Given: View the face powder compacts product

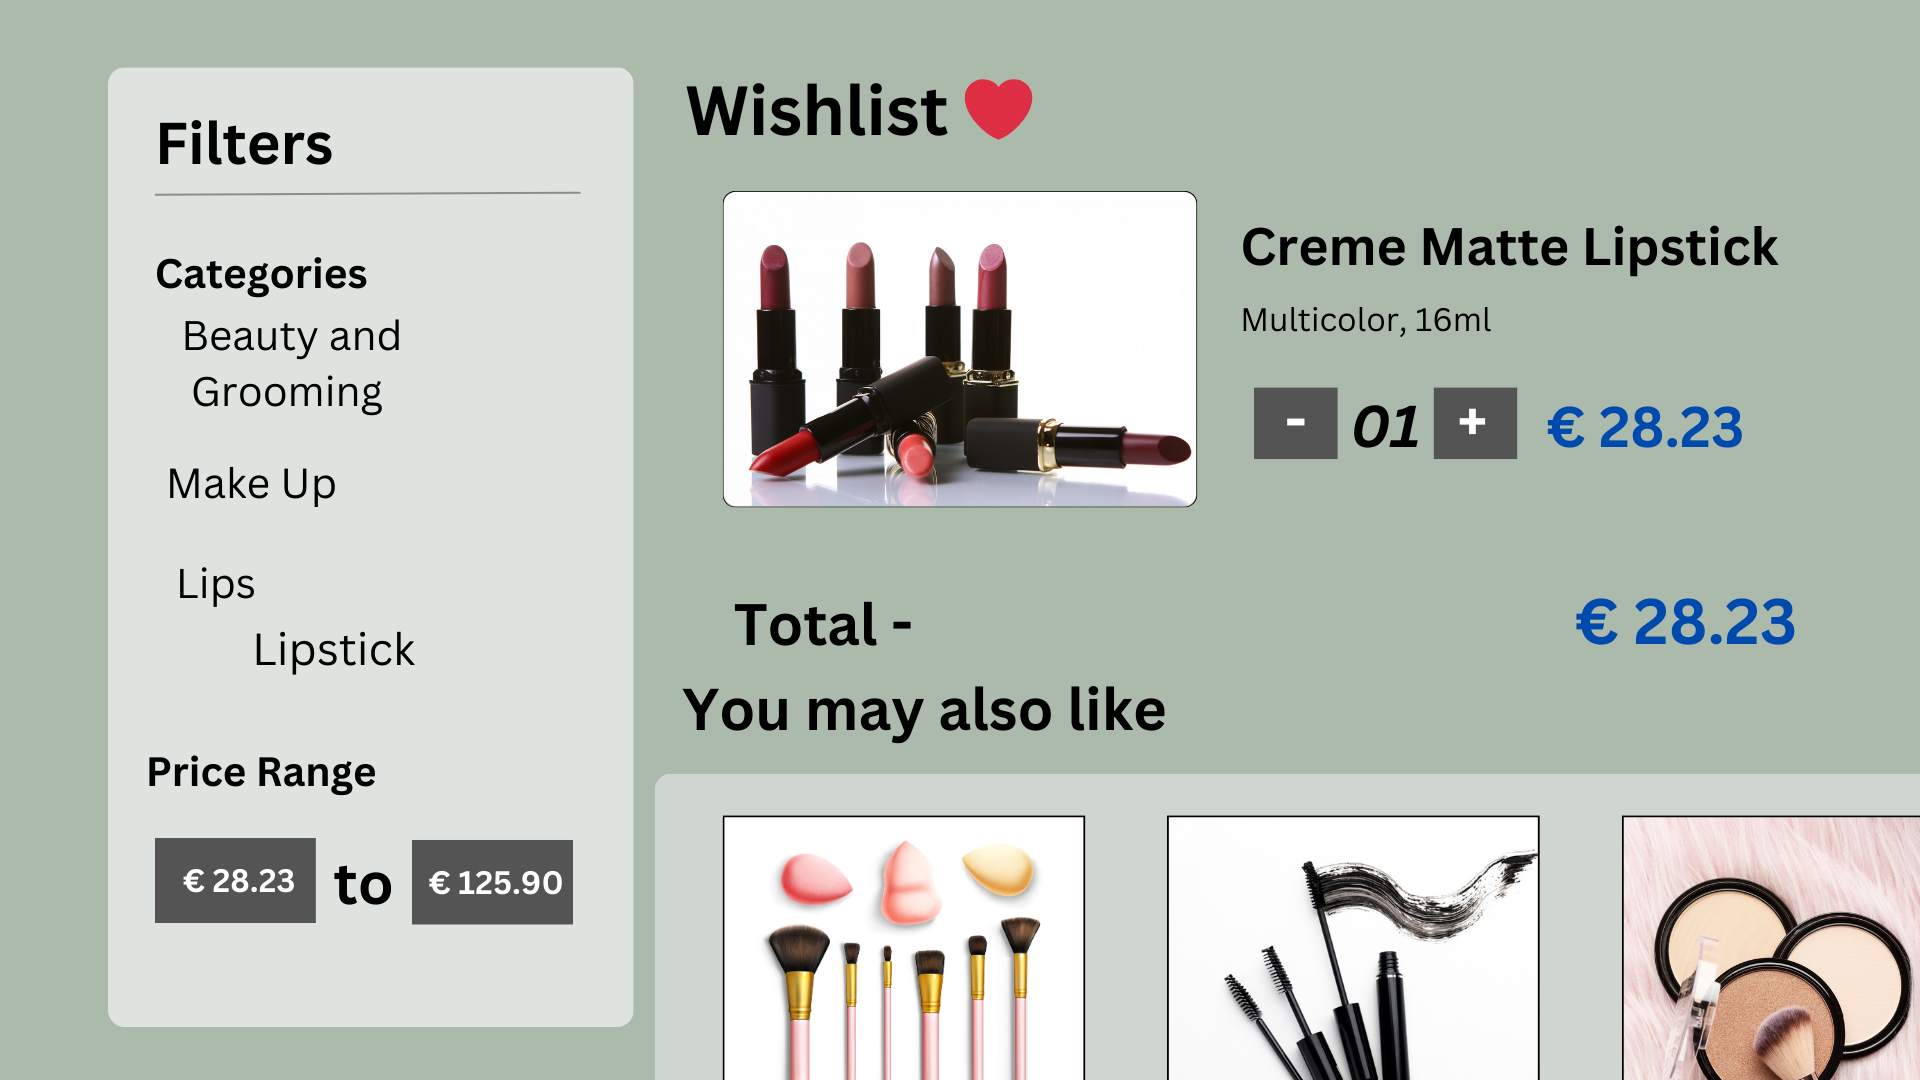Looking at the screenshot, I should click(x=1771, y=948).
